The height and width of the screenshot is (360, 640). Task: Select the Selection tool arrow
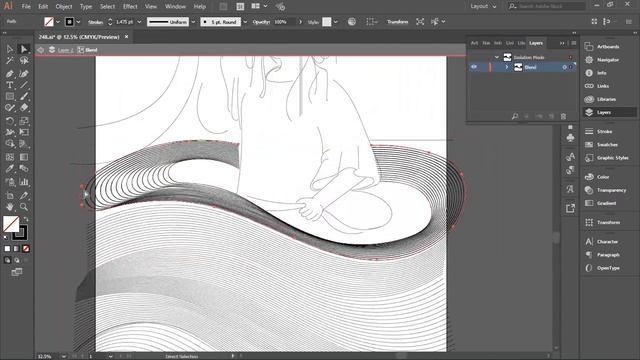10,49
